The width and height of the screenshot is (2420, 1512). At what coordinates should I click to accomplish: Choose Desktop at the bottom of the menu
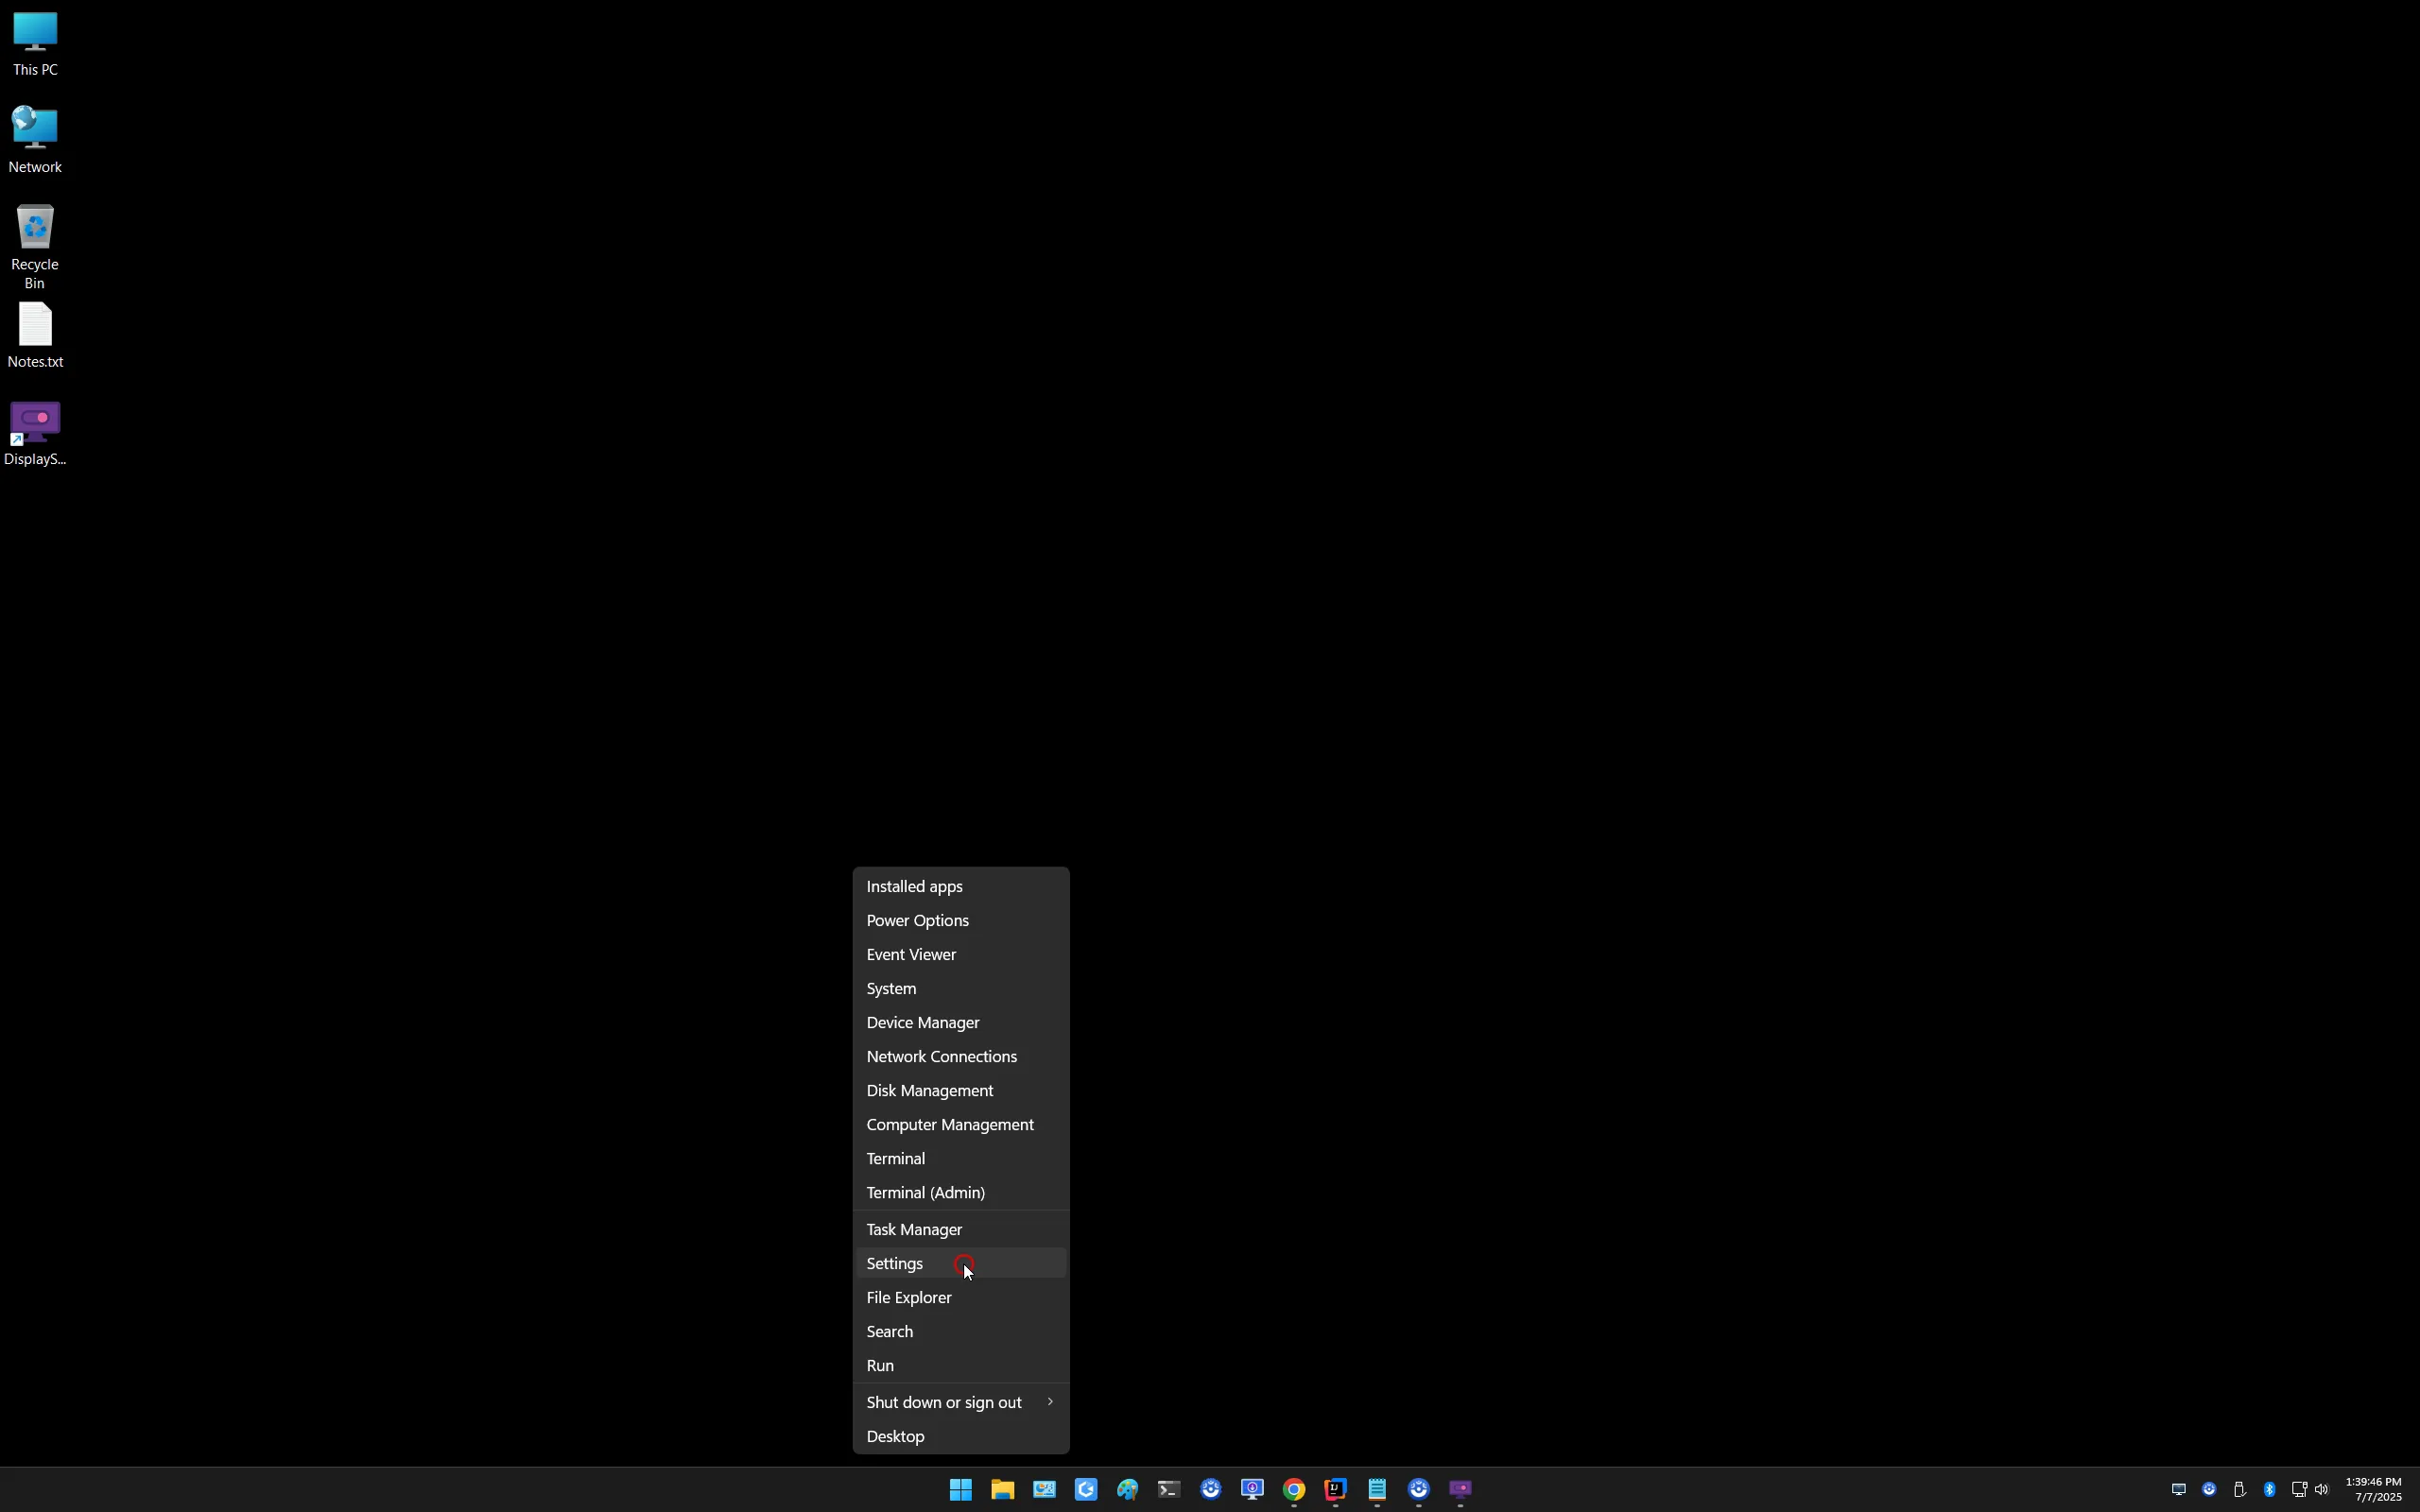pos(961,1437)
